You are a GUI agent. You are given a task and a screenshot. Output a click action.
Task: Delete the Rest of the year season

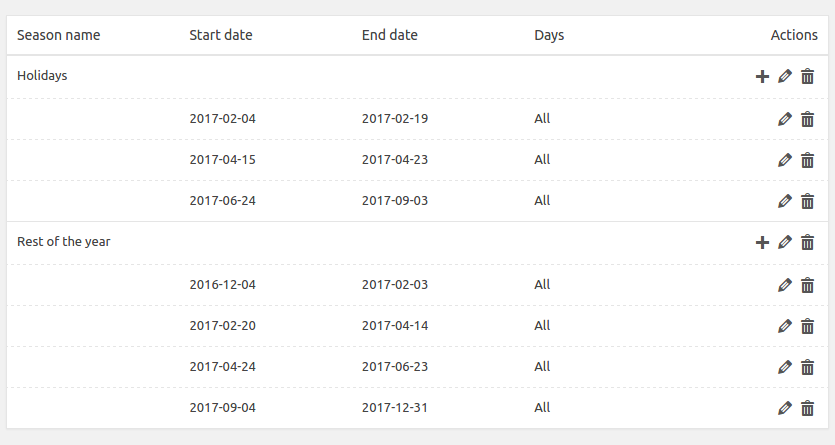coord(808,242)
